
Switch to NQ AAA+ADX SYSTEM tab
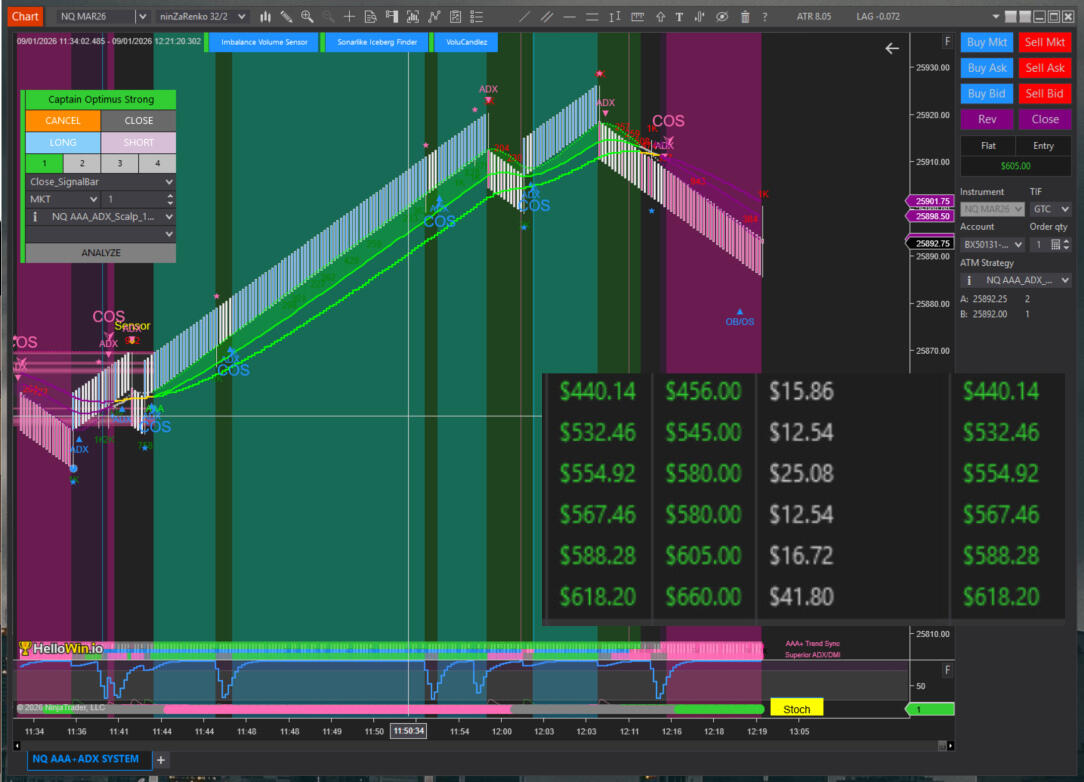click(x=86, y=759)
